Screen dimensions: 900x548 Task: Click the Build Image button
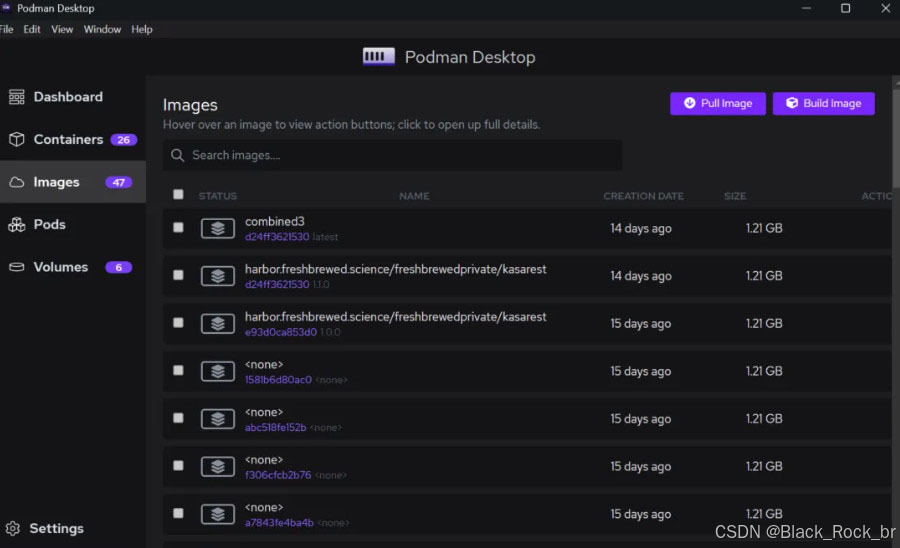coord(824,103)
